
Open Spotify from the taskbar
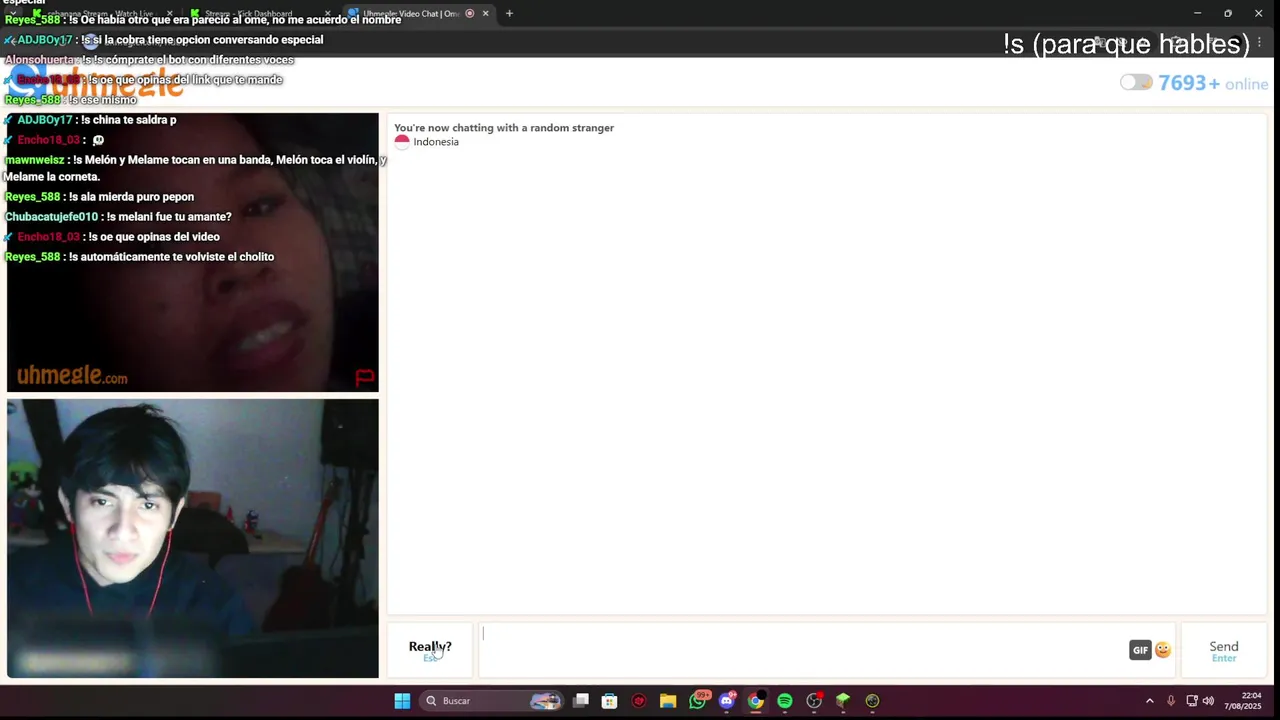tap(785, 701)
